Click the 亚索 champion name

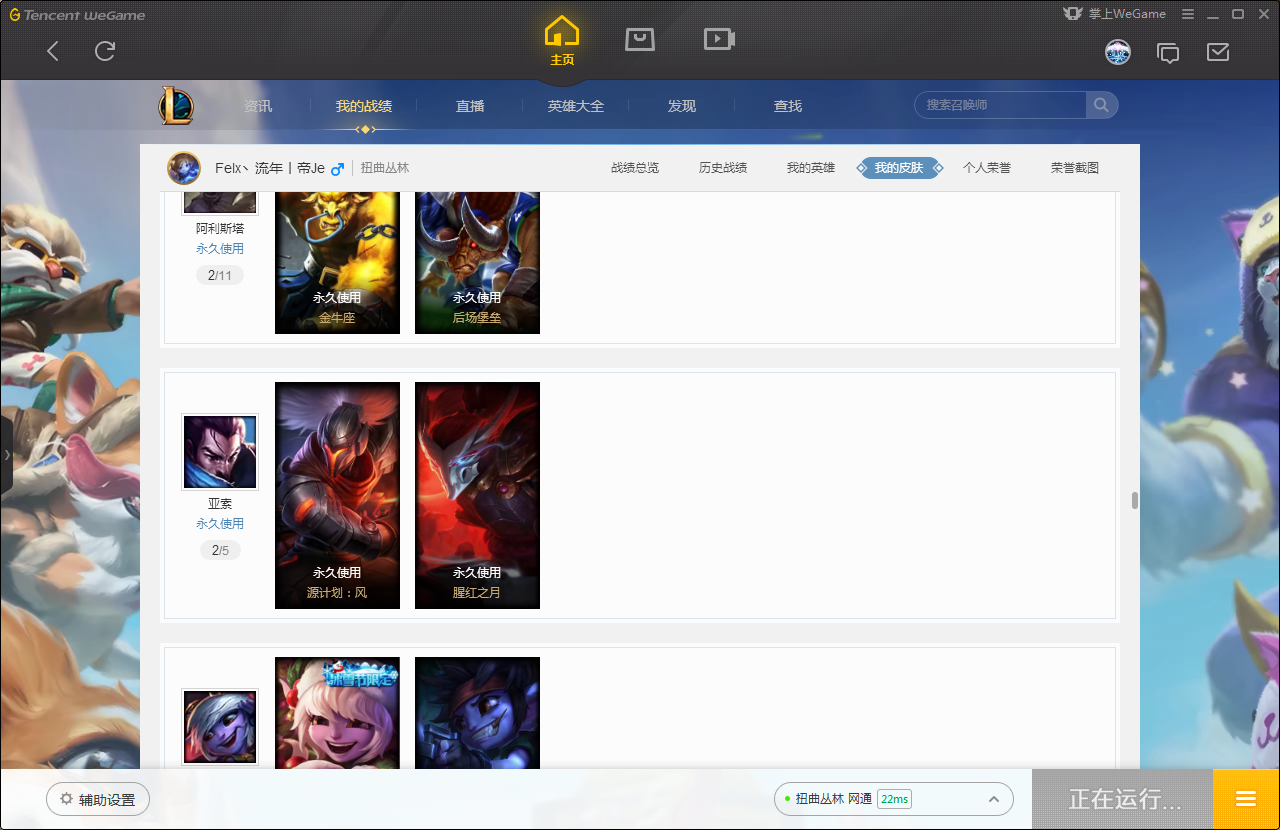click(x=220, y=504)
